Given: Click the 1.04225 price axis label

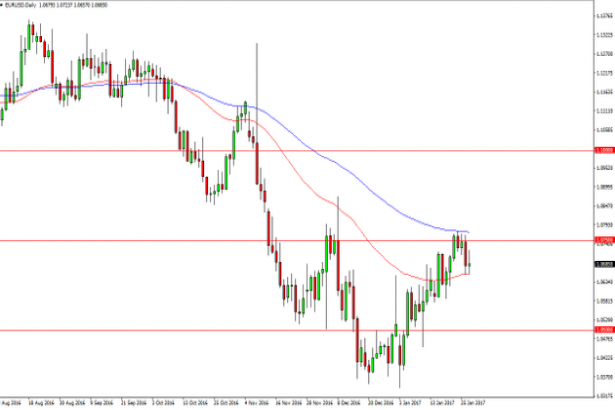Looking at the screenshot, I should coord(604,358).
